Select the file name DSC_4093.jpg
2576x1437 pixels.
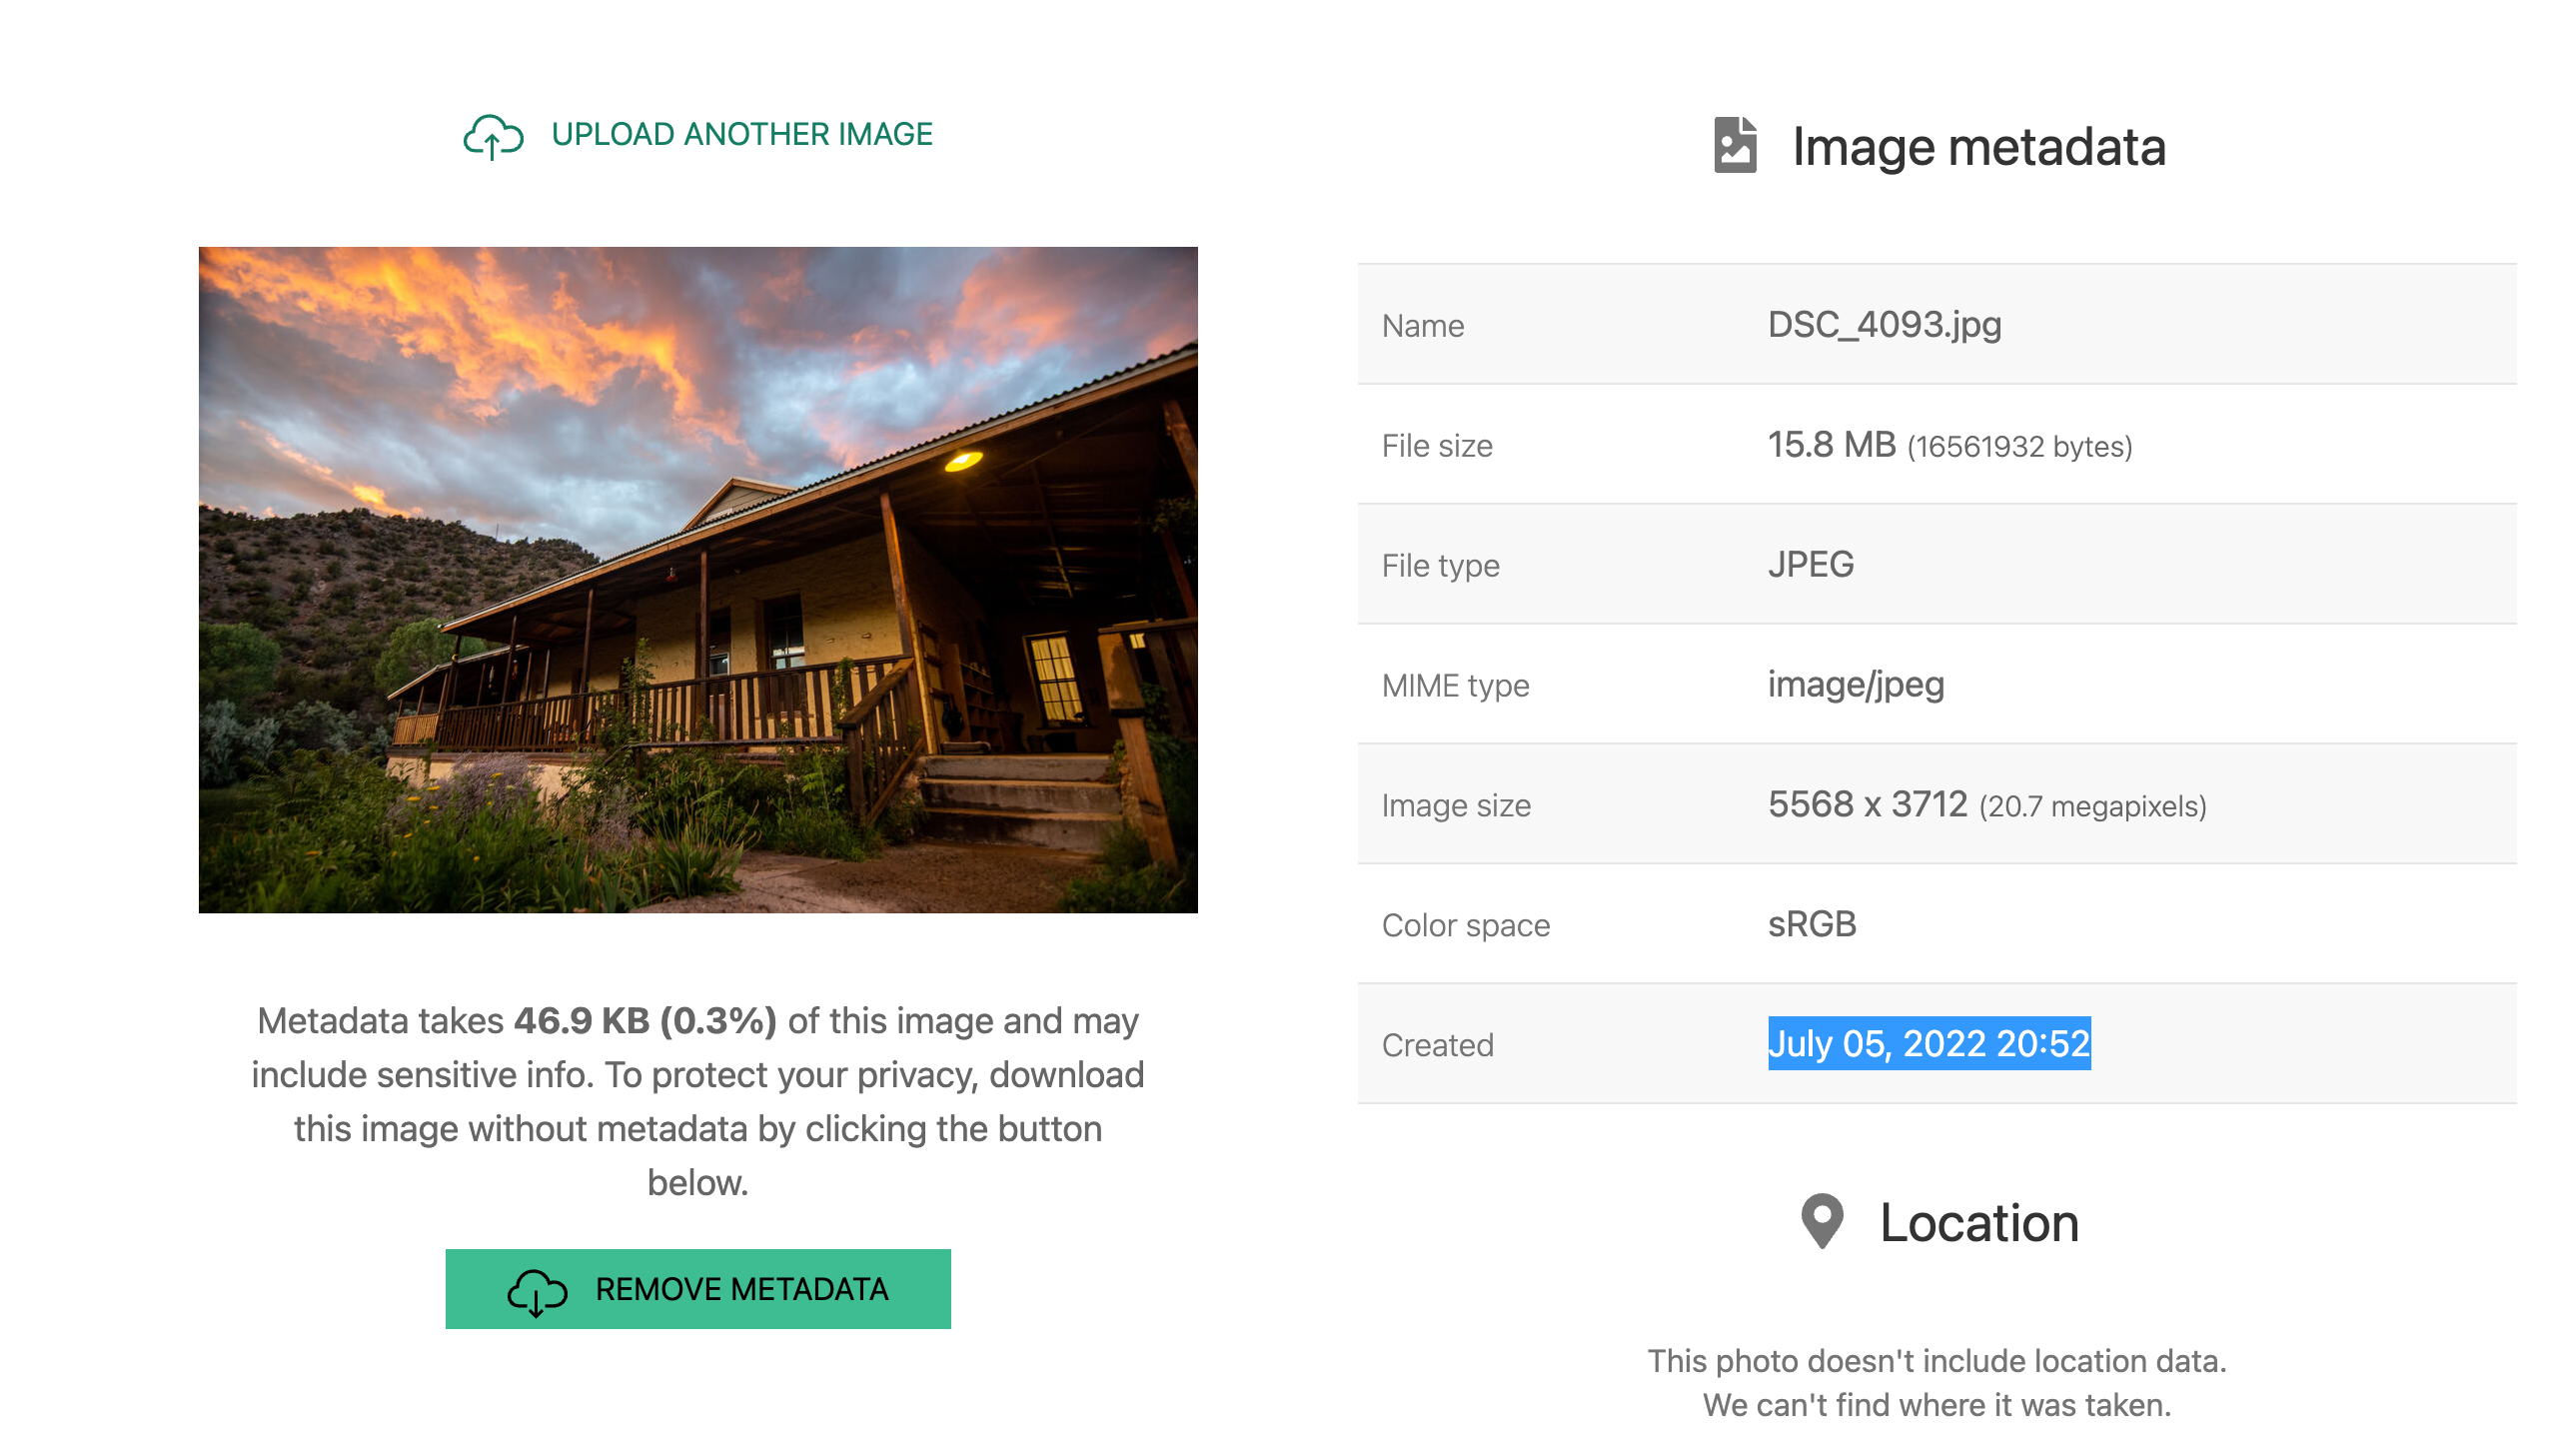[1883, 324]
